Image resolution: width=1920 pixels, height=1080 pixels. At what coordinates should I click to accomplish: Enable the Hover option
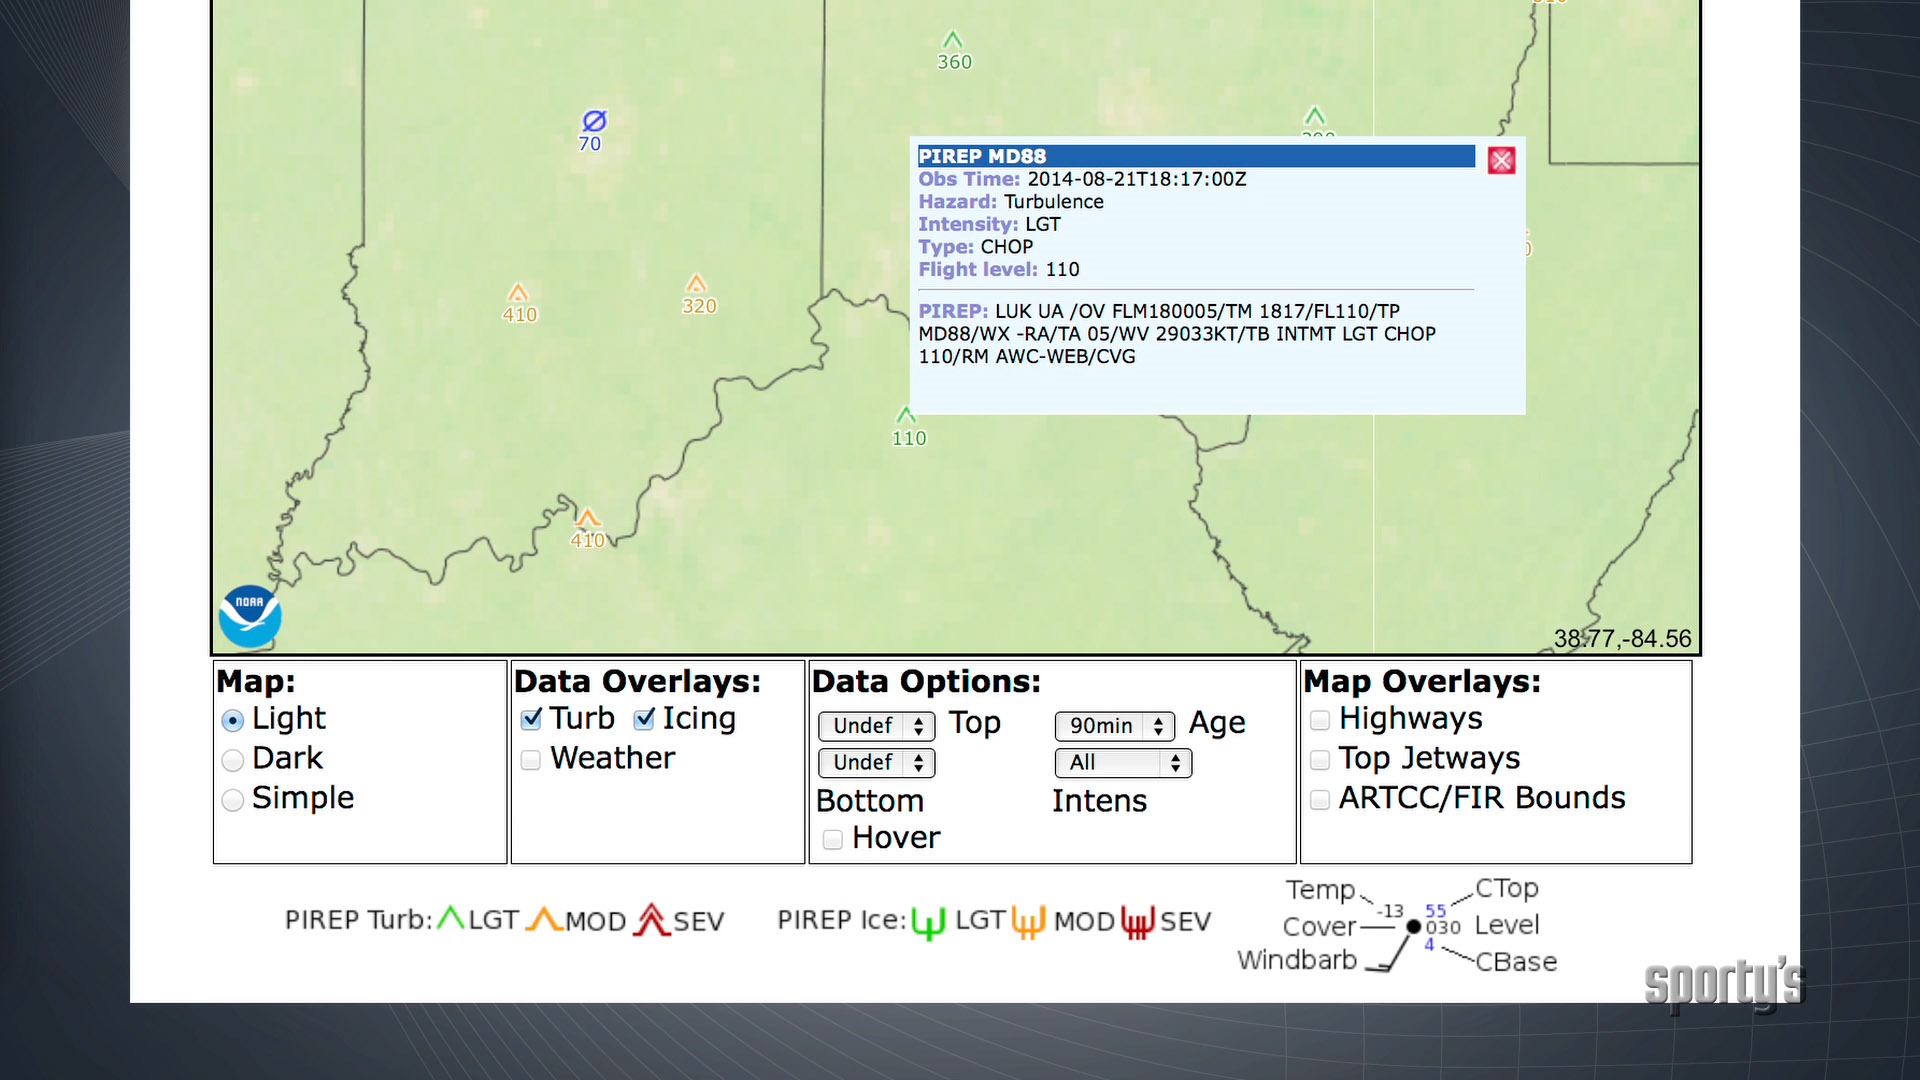coord(832,840)
